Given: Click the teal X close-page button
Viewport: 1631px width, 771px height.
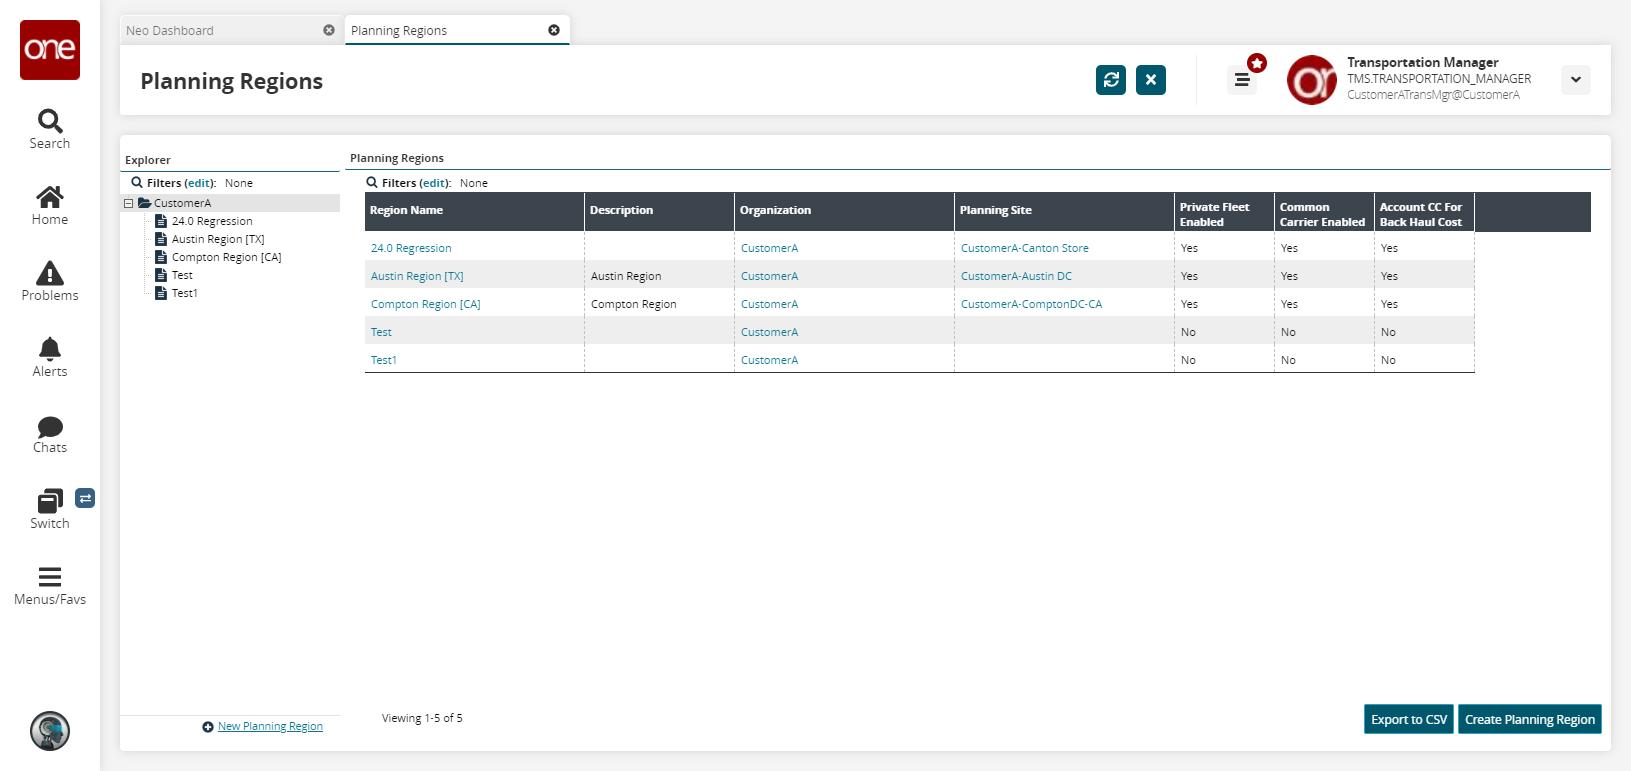Looking at the screenshot, I should tap(1151, 80).
